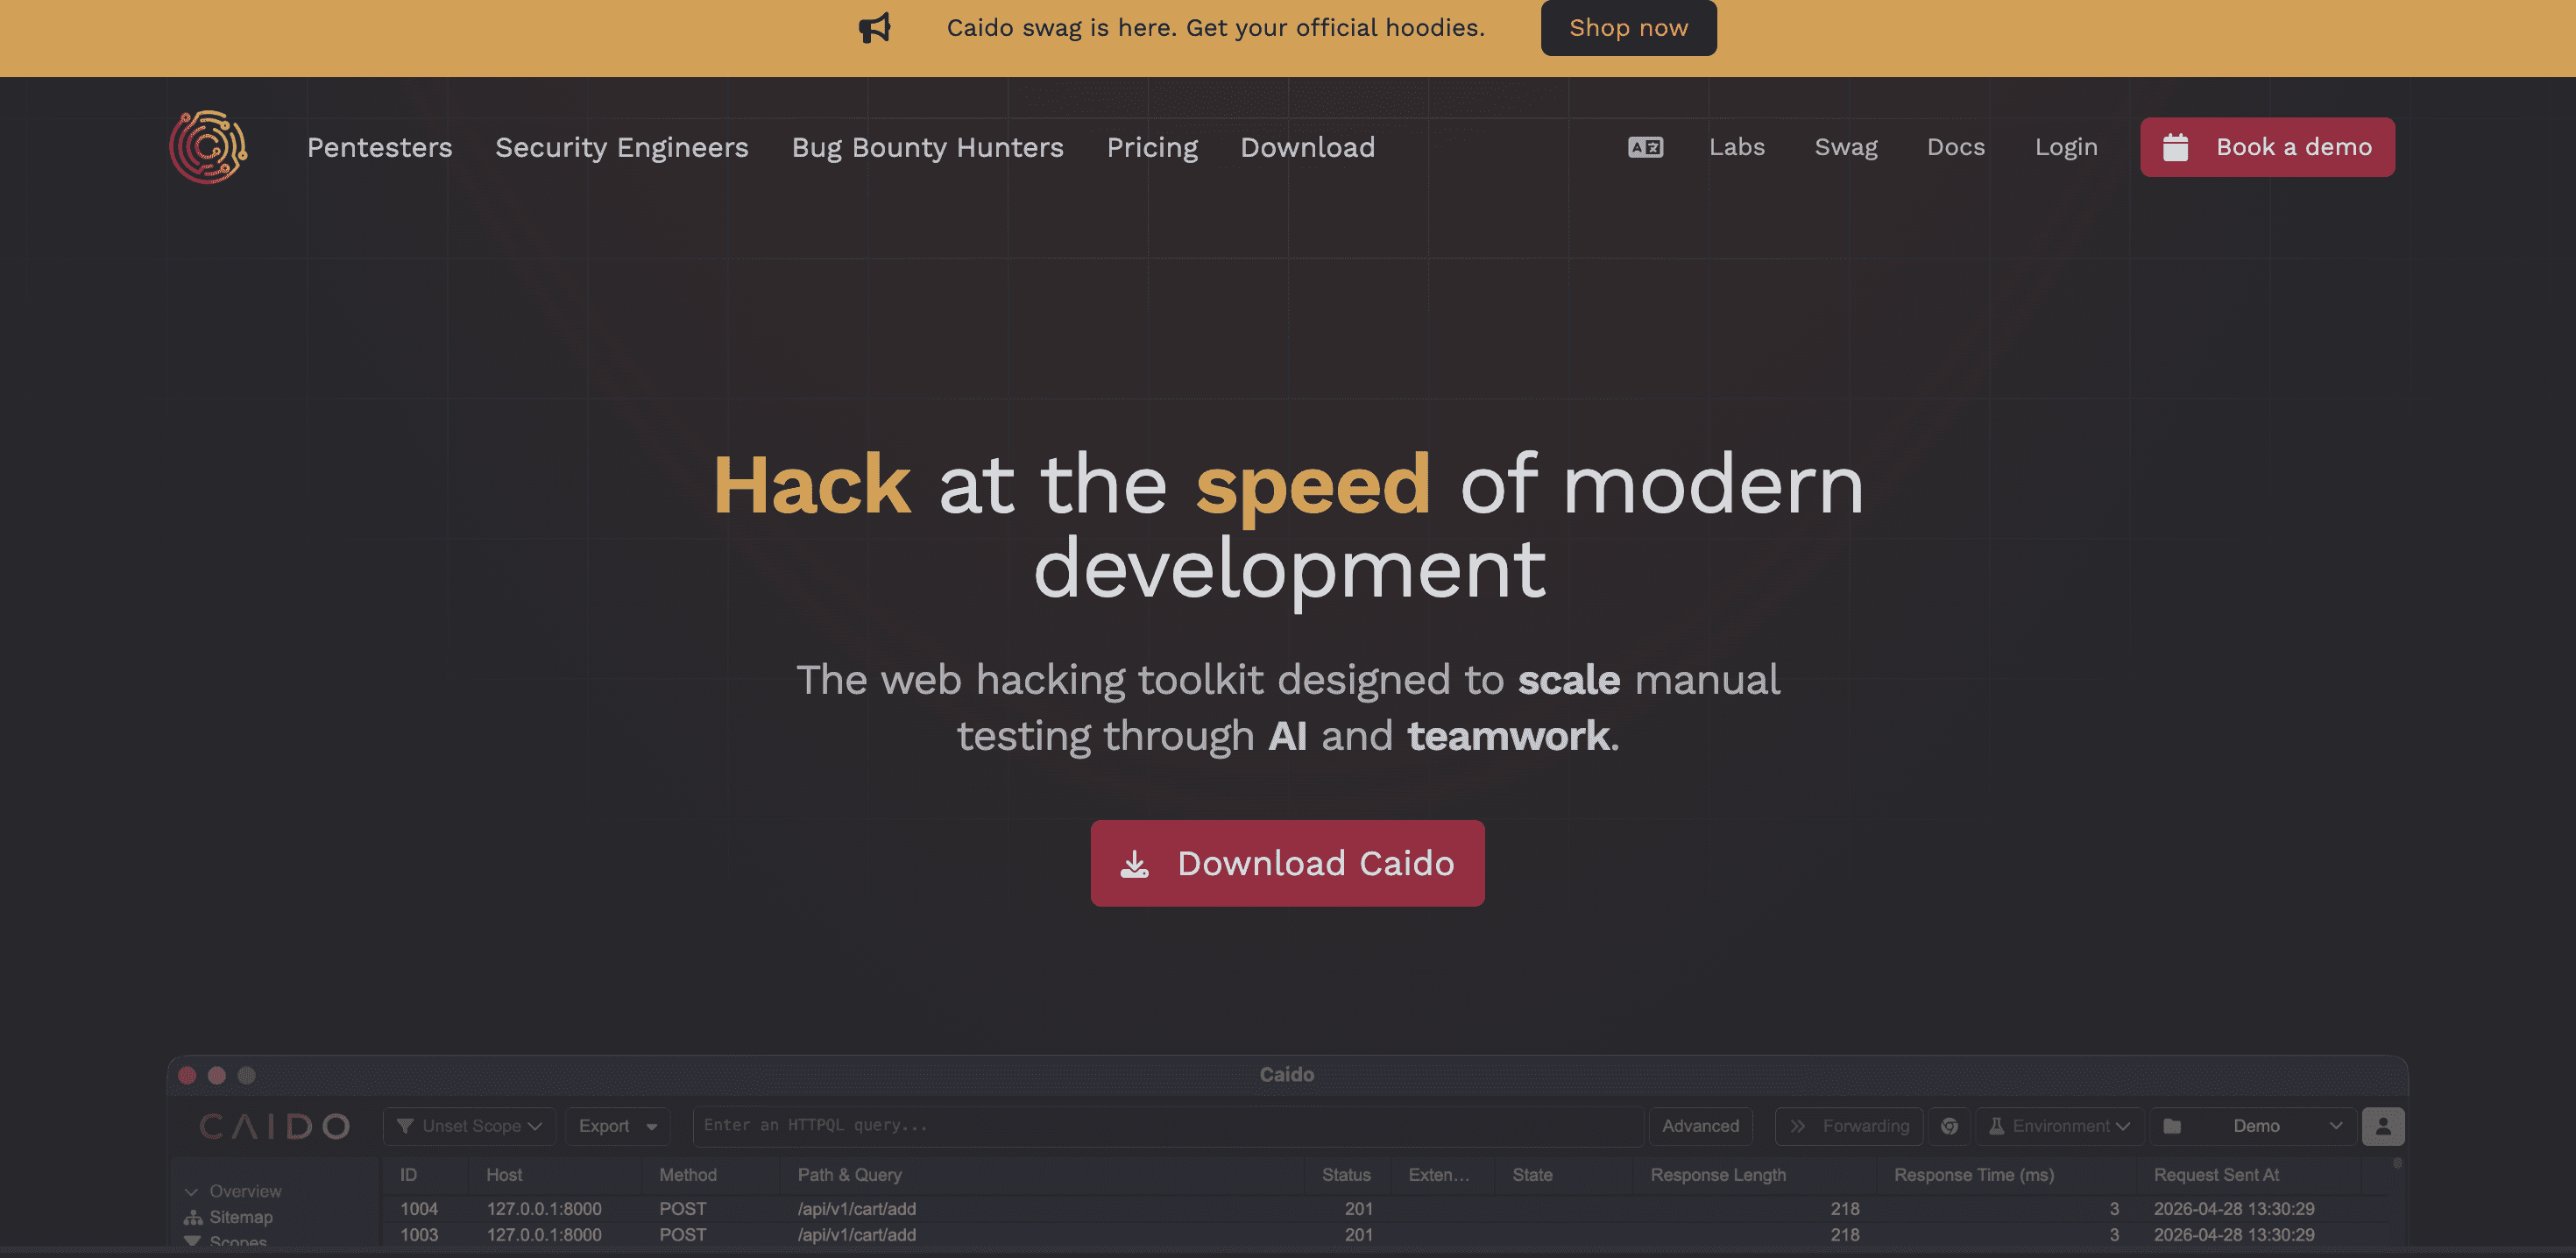Click the Response Length column header
Image resolution: width=2576 pixels, height=1258 pixels.
[x=1718, y=1175]
